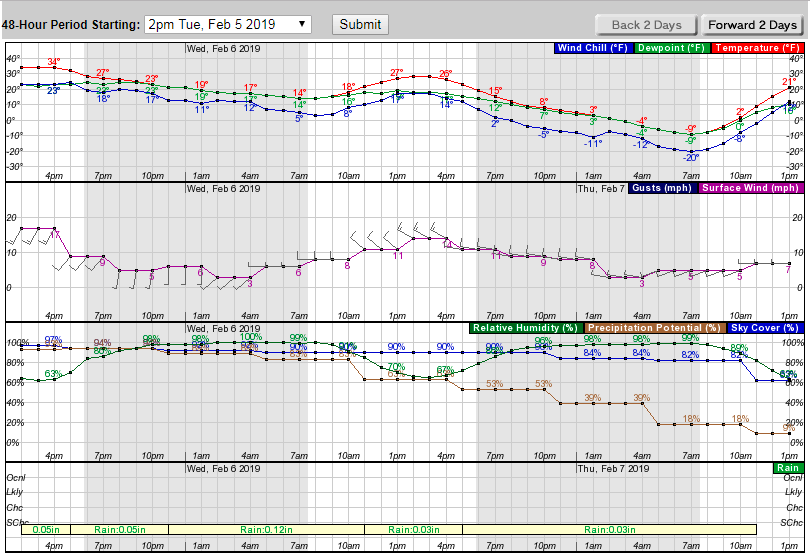Click the 63% relative humidity data label
This screenshot has height=553, width=810.
53,374
